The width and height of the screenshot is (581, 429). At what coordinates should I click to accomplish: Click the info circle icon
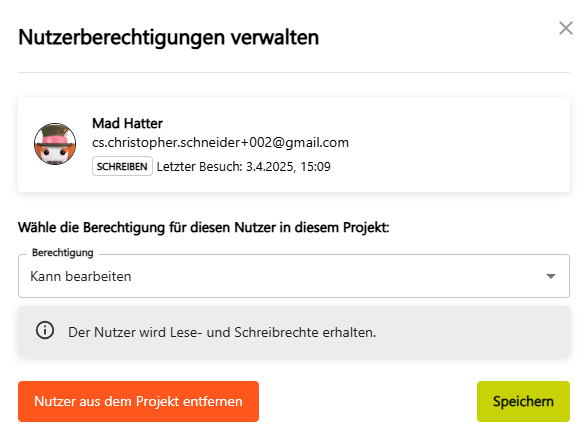45,330
